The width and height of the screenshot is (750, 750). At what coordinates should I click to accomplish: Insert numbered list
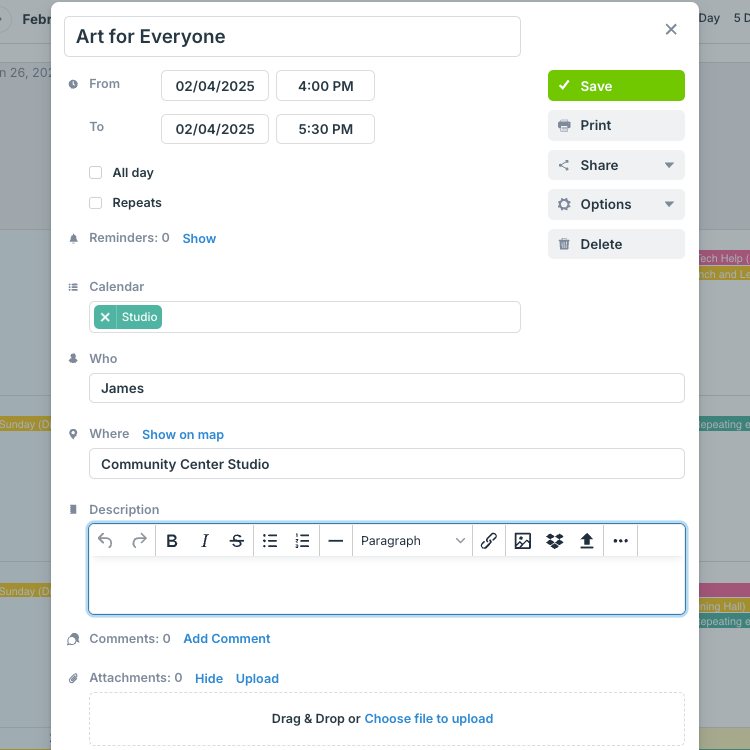pyautogui.click(x=302, y=540)
